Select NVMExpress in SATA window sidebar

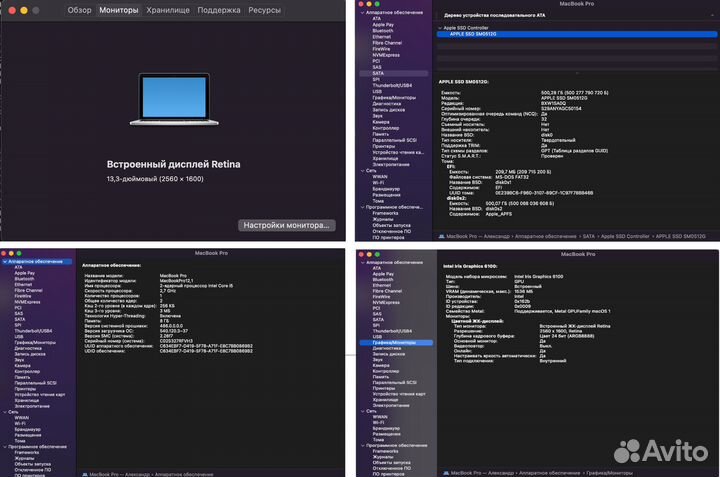386,55
